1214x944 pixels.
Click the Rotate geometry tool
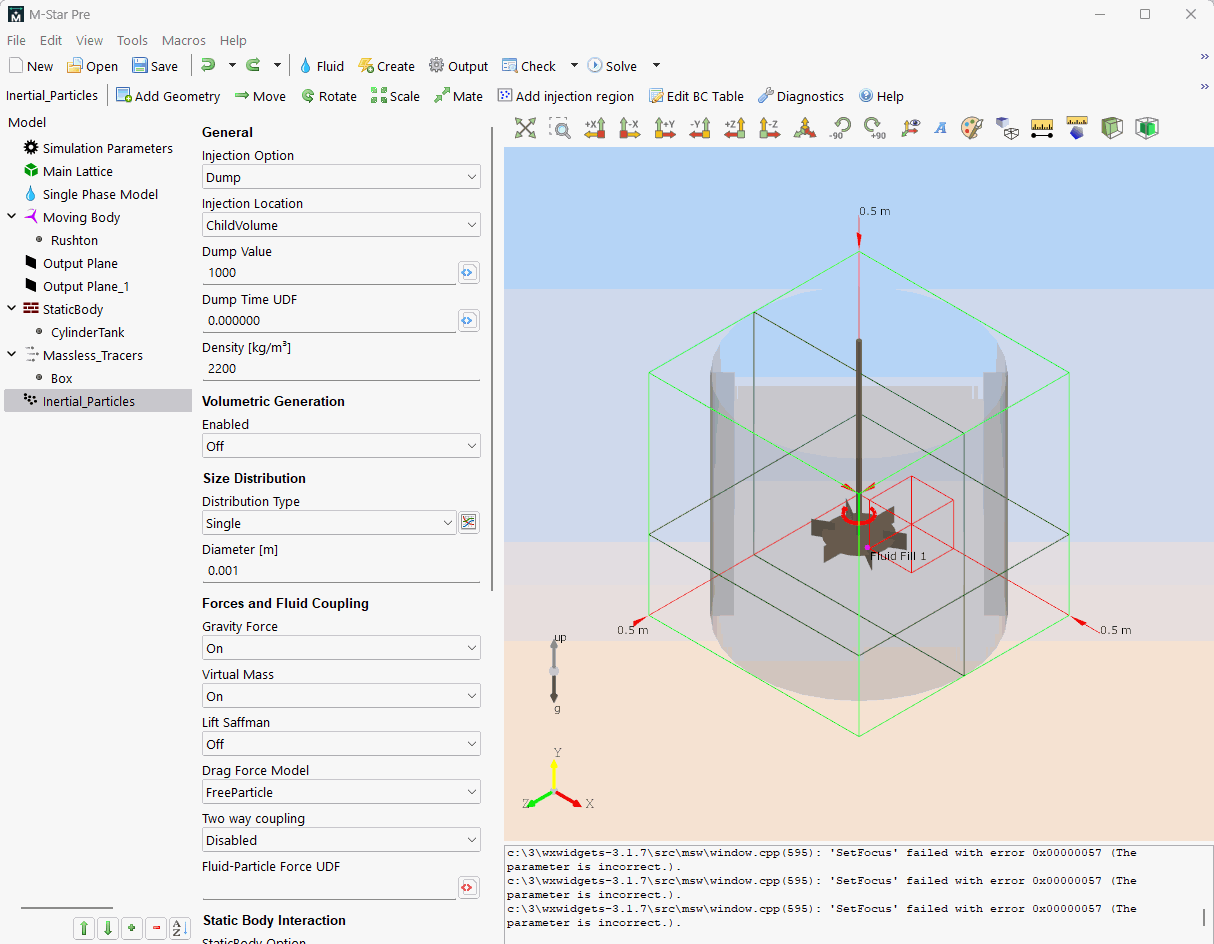coord(328,96)
